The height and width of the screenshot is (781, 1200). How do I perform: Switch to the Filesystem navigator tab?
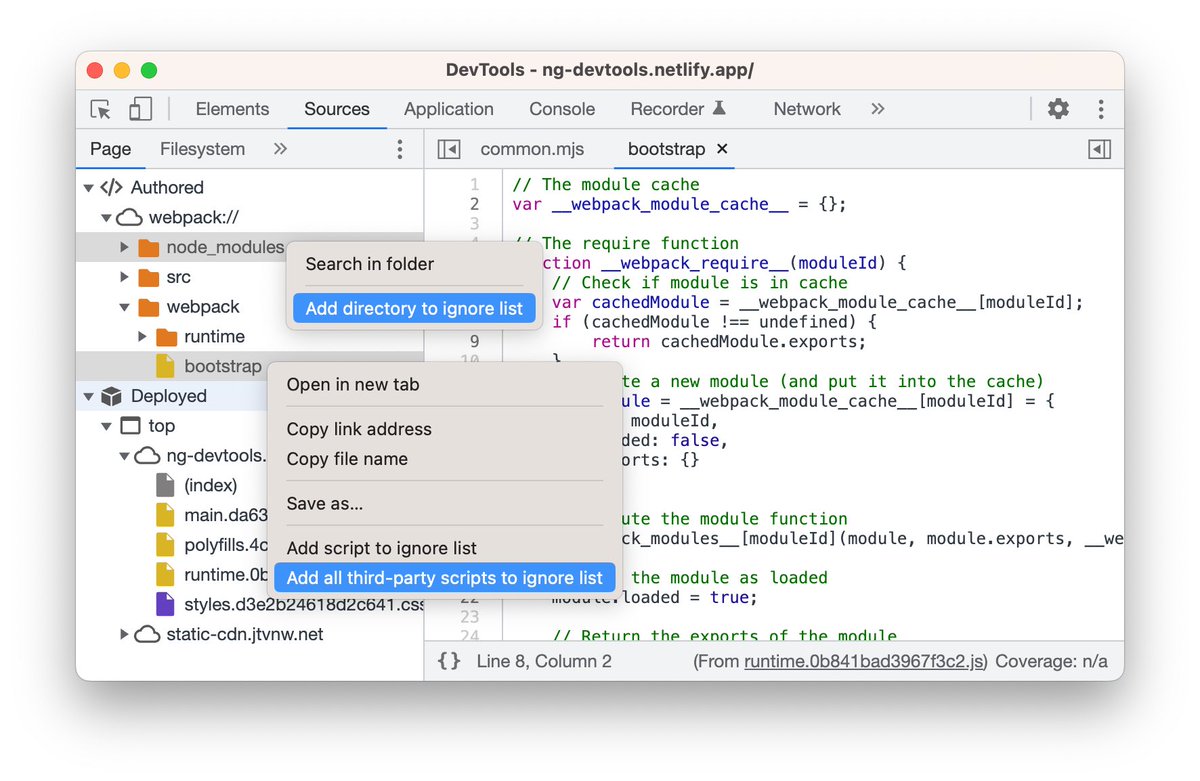click(202, 149)
